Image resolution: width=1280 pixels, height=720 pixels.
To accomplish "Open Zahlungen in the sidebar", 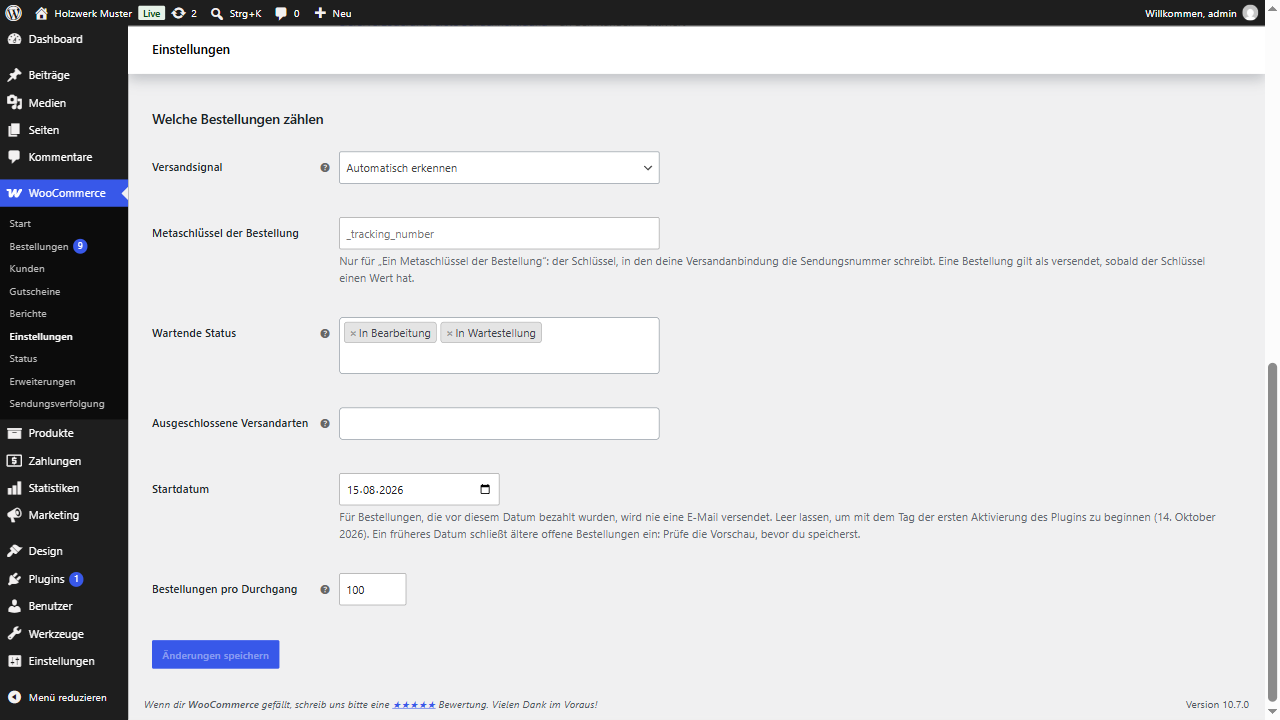I will pos(64,461).
